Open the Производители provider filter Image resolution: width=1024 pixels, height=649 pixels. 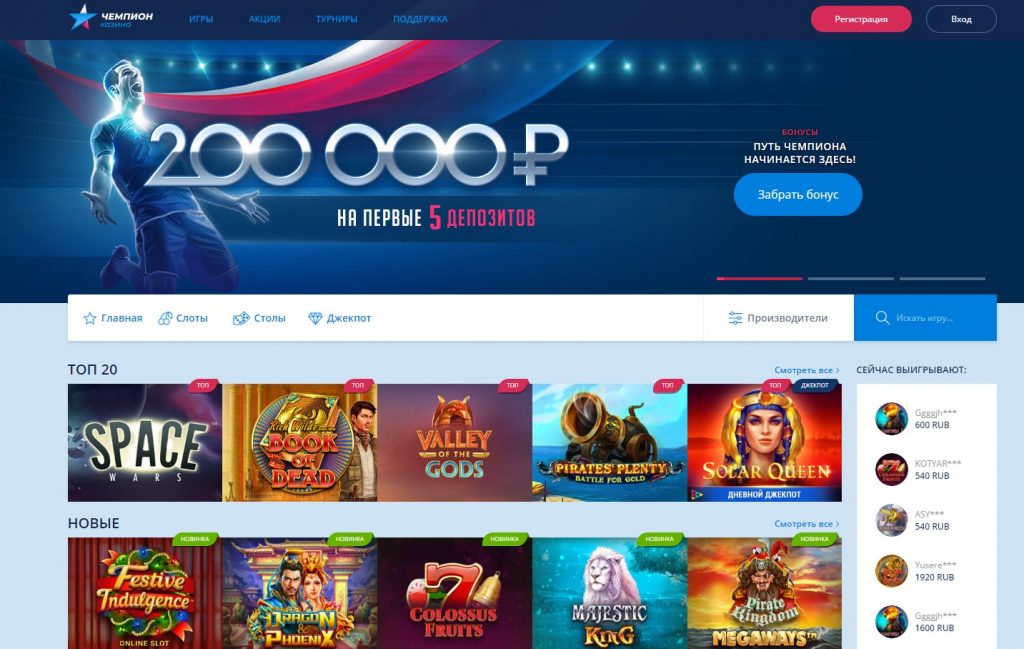click(778, 318)
